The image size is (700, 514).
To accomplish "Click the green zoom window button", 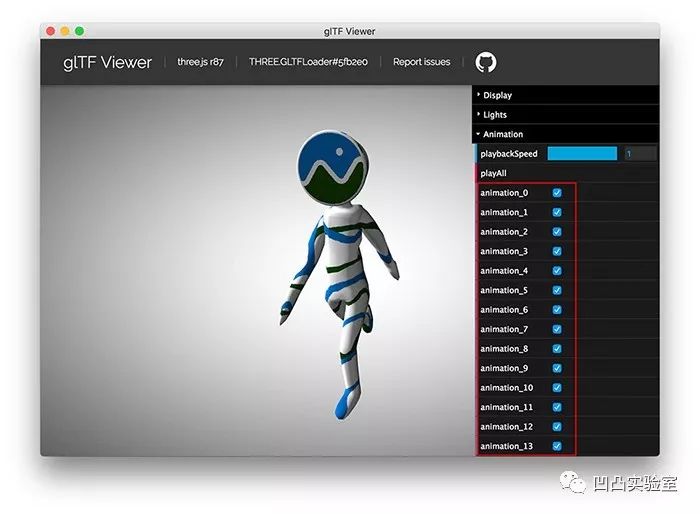I will pyautogui.click(x=79, y=31).
